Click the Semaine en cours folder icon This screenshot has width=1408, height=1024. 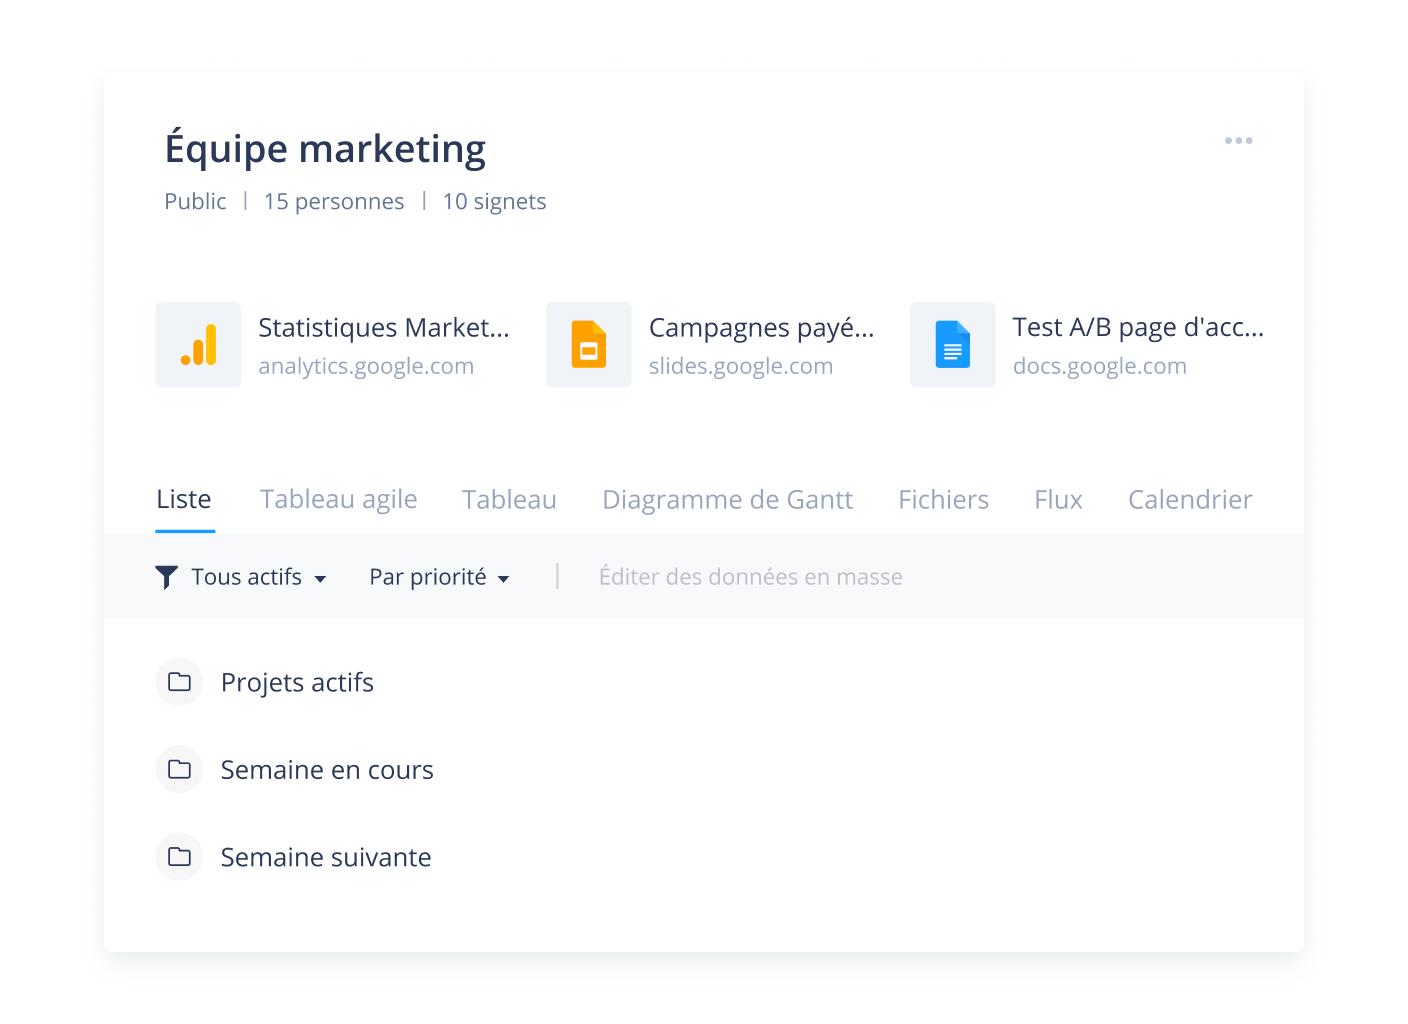tap(180, 769)
